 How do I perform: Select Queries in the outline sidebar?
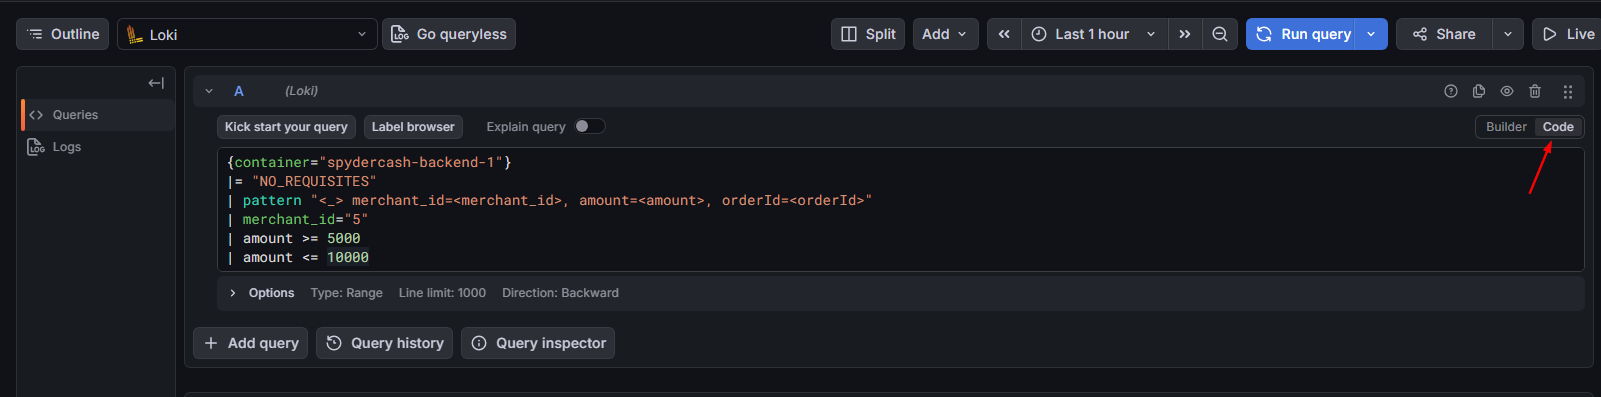tap(98, 115)
